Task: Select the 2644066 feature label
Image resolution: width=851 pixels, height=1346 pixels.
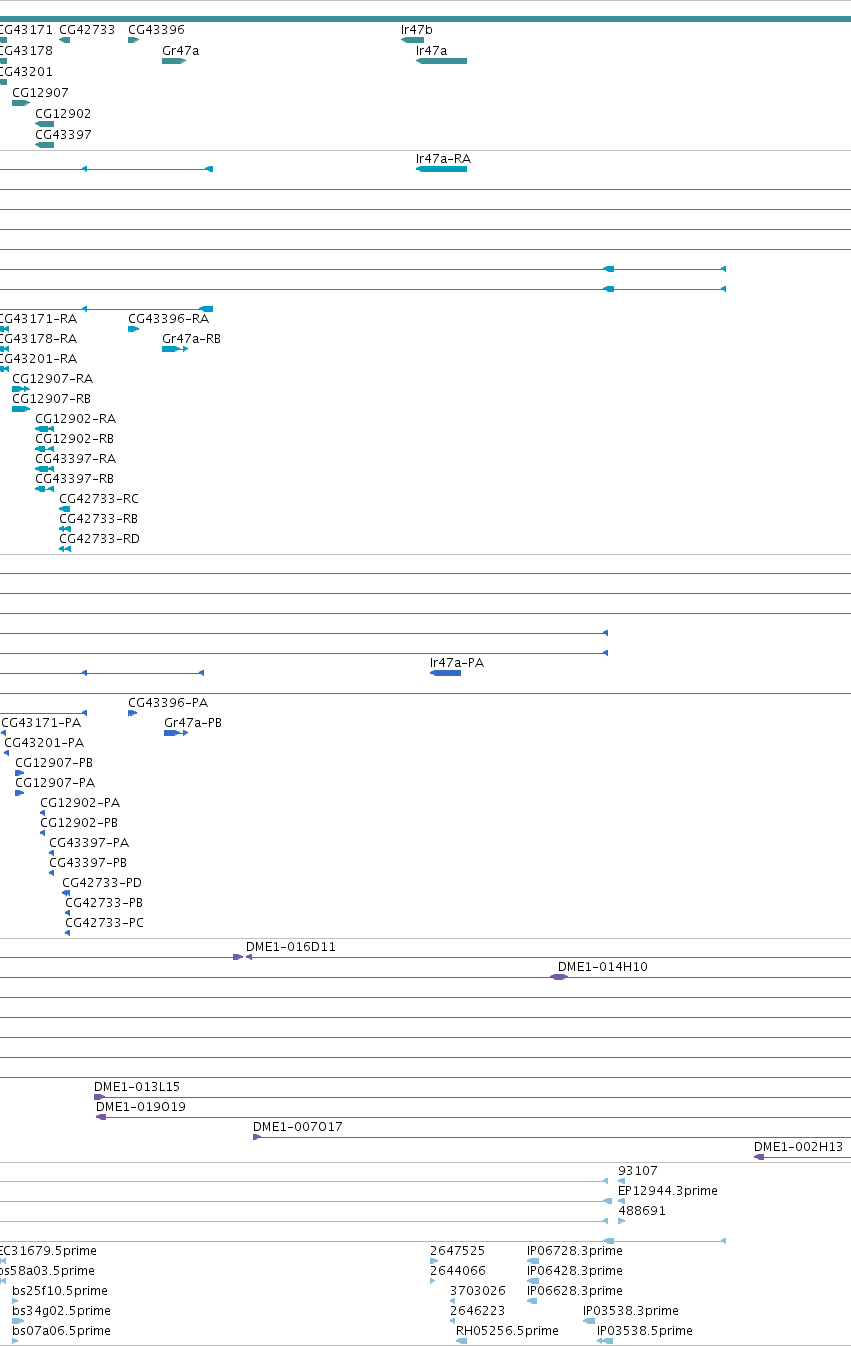Action: (x=458, y=1270)
